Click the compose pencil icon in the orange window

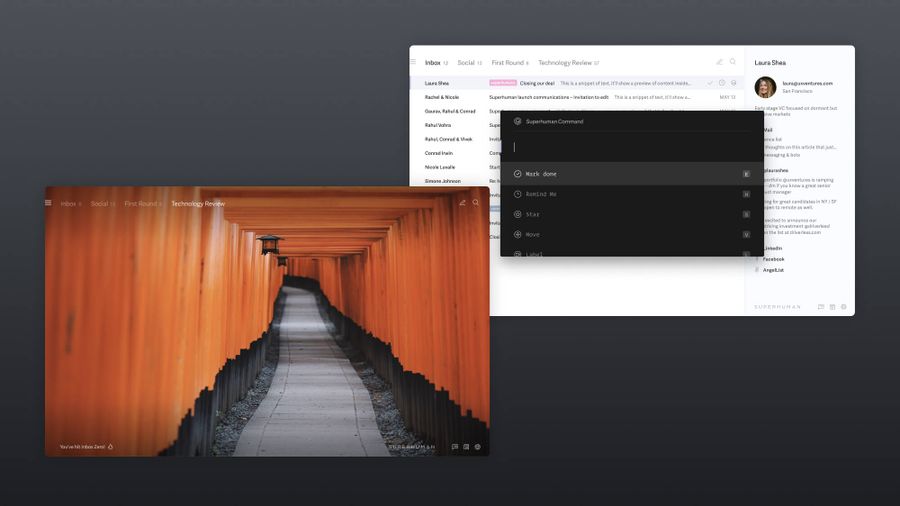[462, 203]
